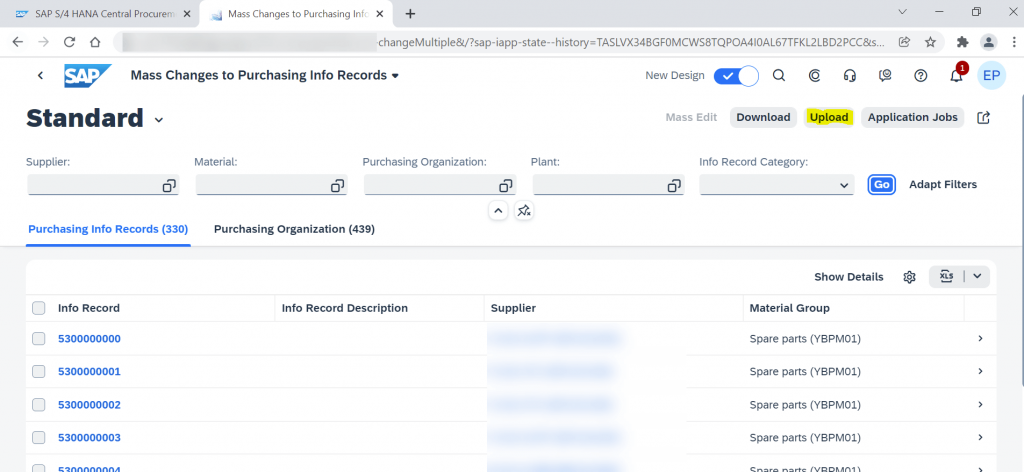Open details arrow for row 5300000002
This screenshot has height=472, width=1024.
click(x=980, y=405)
